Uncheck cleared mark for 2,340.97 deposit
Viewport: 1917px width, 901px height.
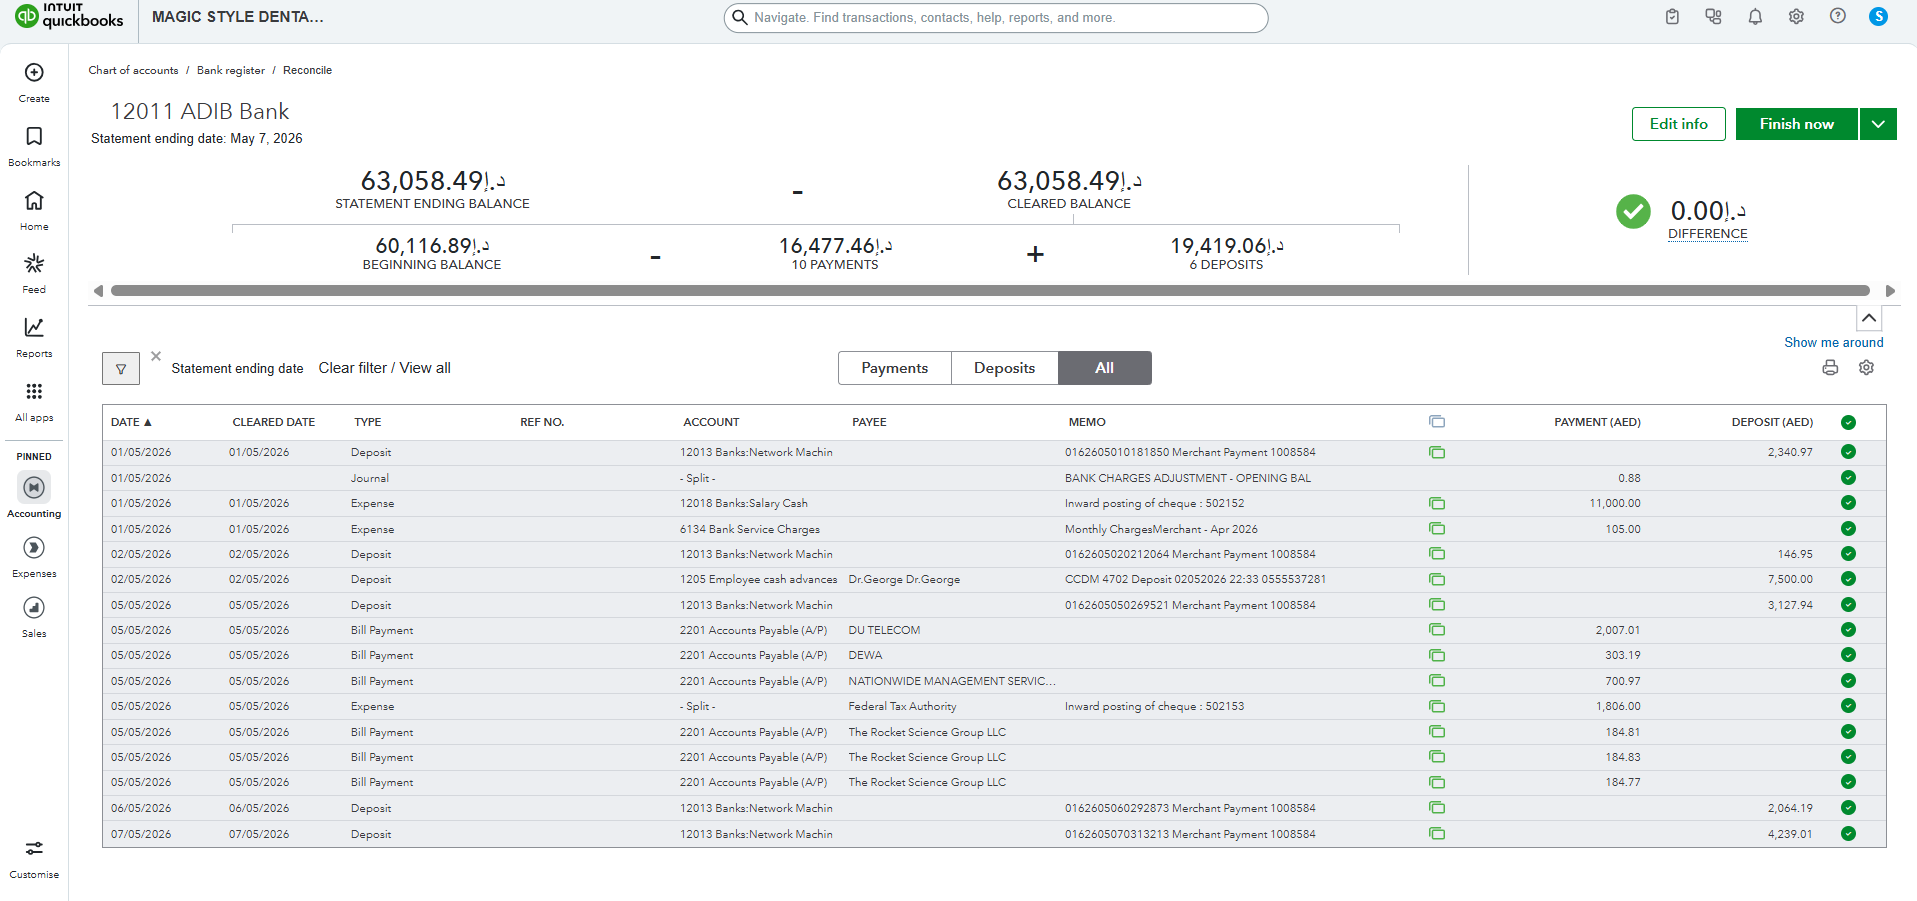click(x=1848, y=452)
